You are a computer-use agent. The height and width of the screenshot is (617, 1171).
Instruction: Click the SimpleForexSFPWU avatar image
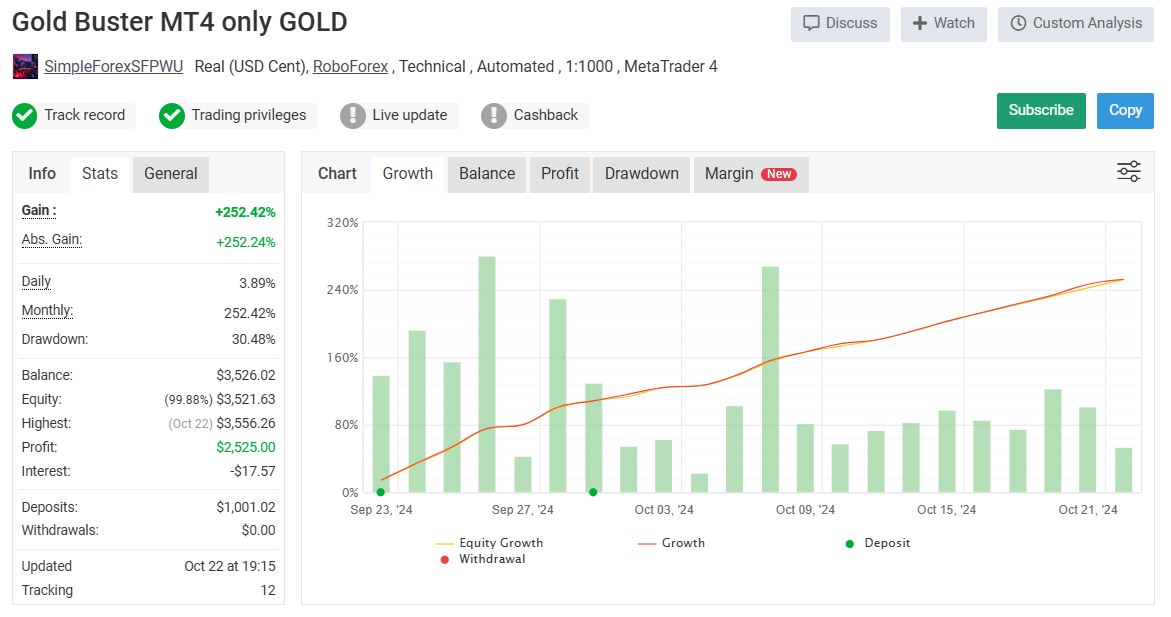tap(25, 67)
